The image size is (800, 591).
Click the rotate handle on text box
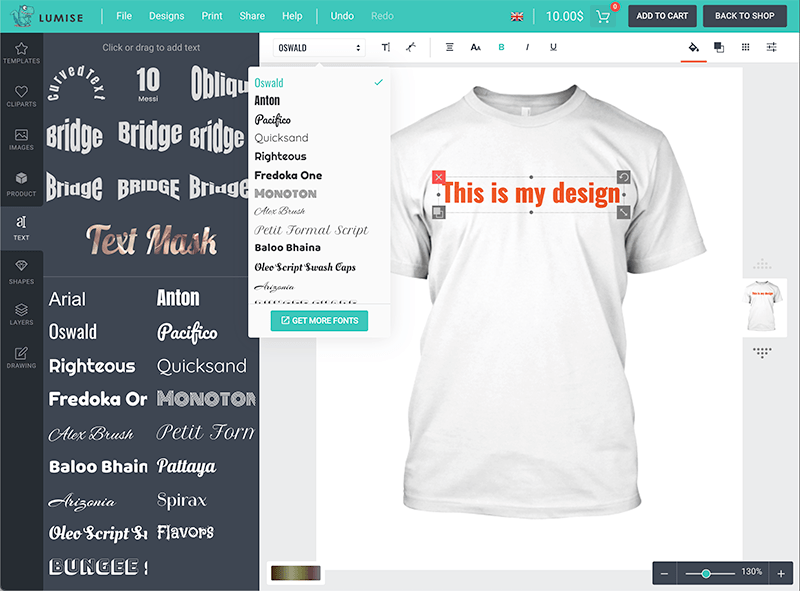(623, 177)
